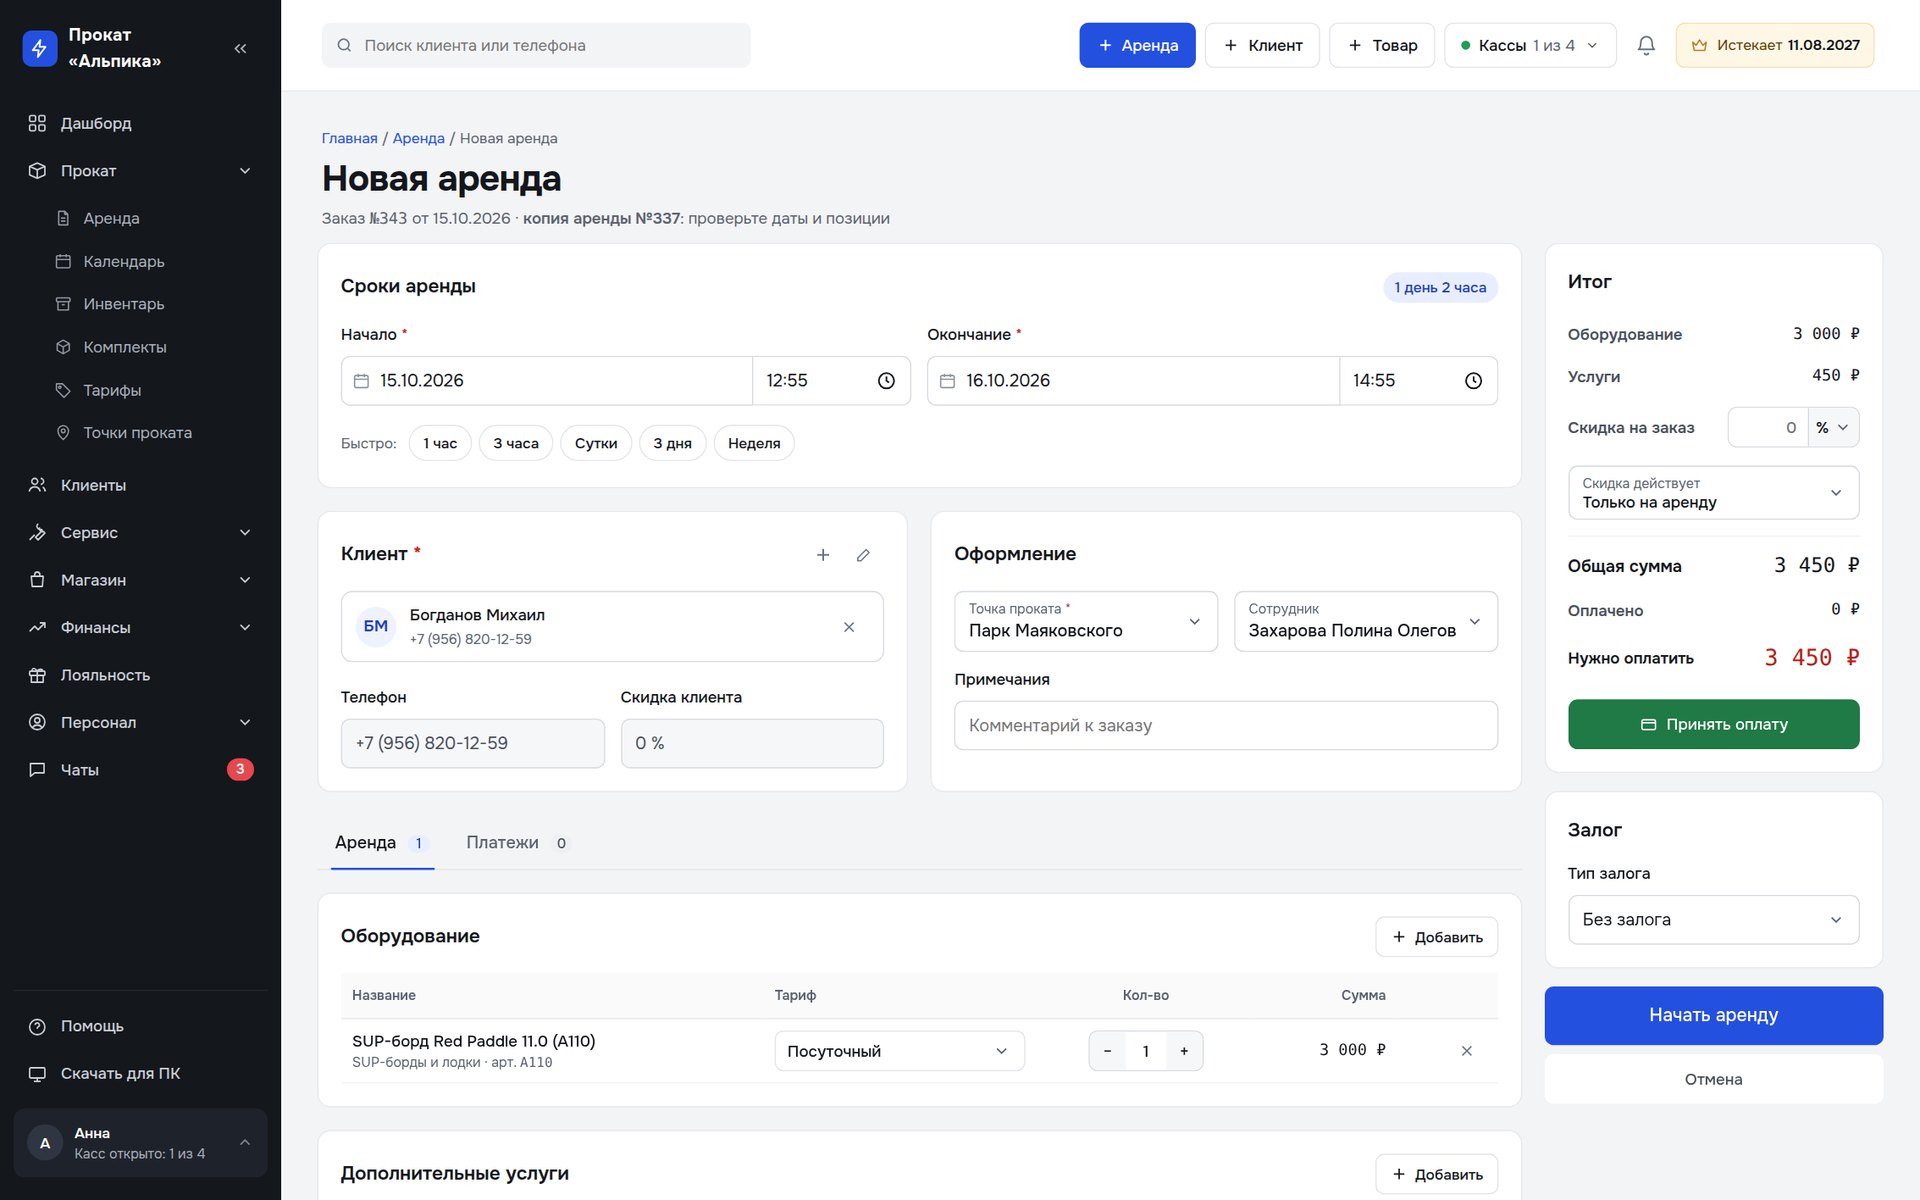Open end date calendar icon
Screen dimensions: 1920x1200
pyautogui.click(x=947, y=381)
